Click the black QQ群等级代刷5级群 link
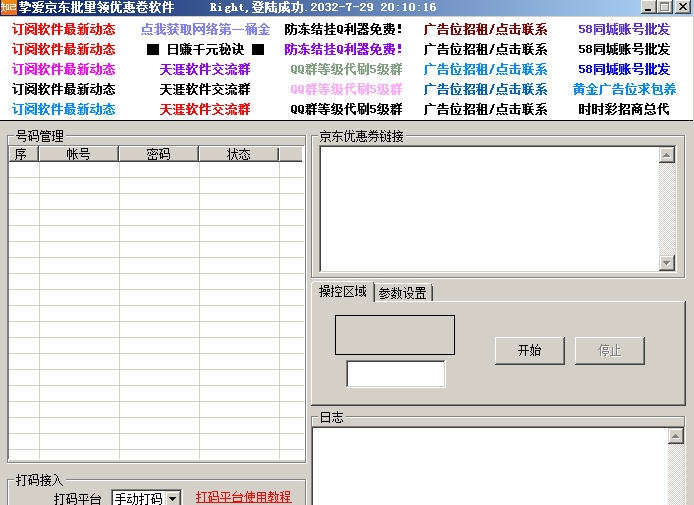Viewport: 694px width, 505px height. (x=346, y=109)
